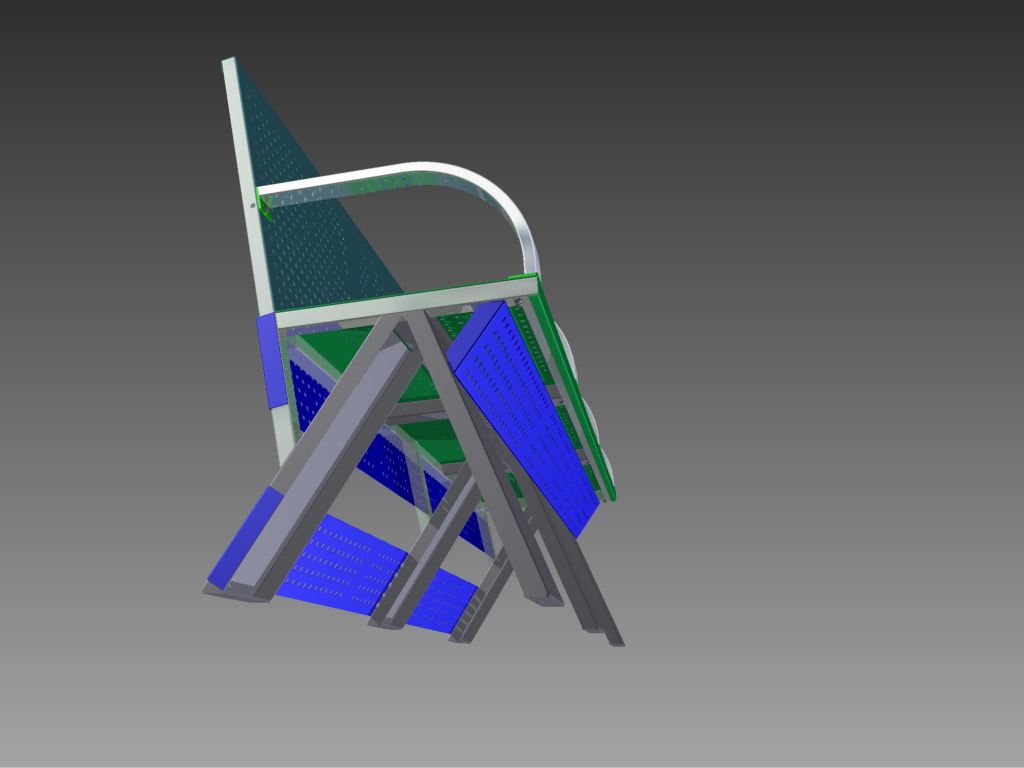Select the blue bracket on the rear post
Viewport: 1024px width, 768px height.
pyautogui.click(x=272, y=360)
